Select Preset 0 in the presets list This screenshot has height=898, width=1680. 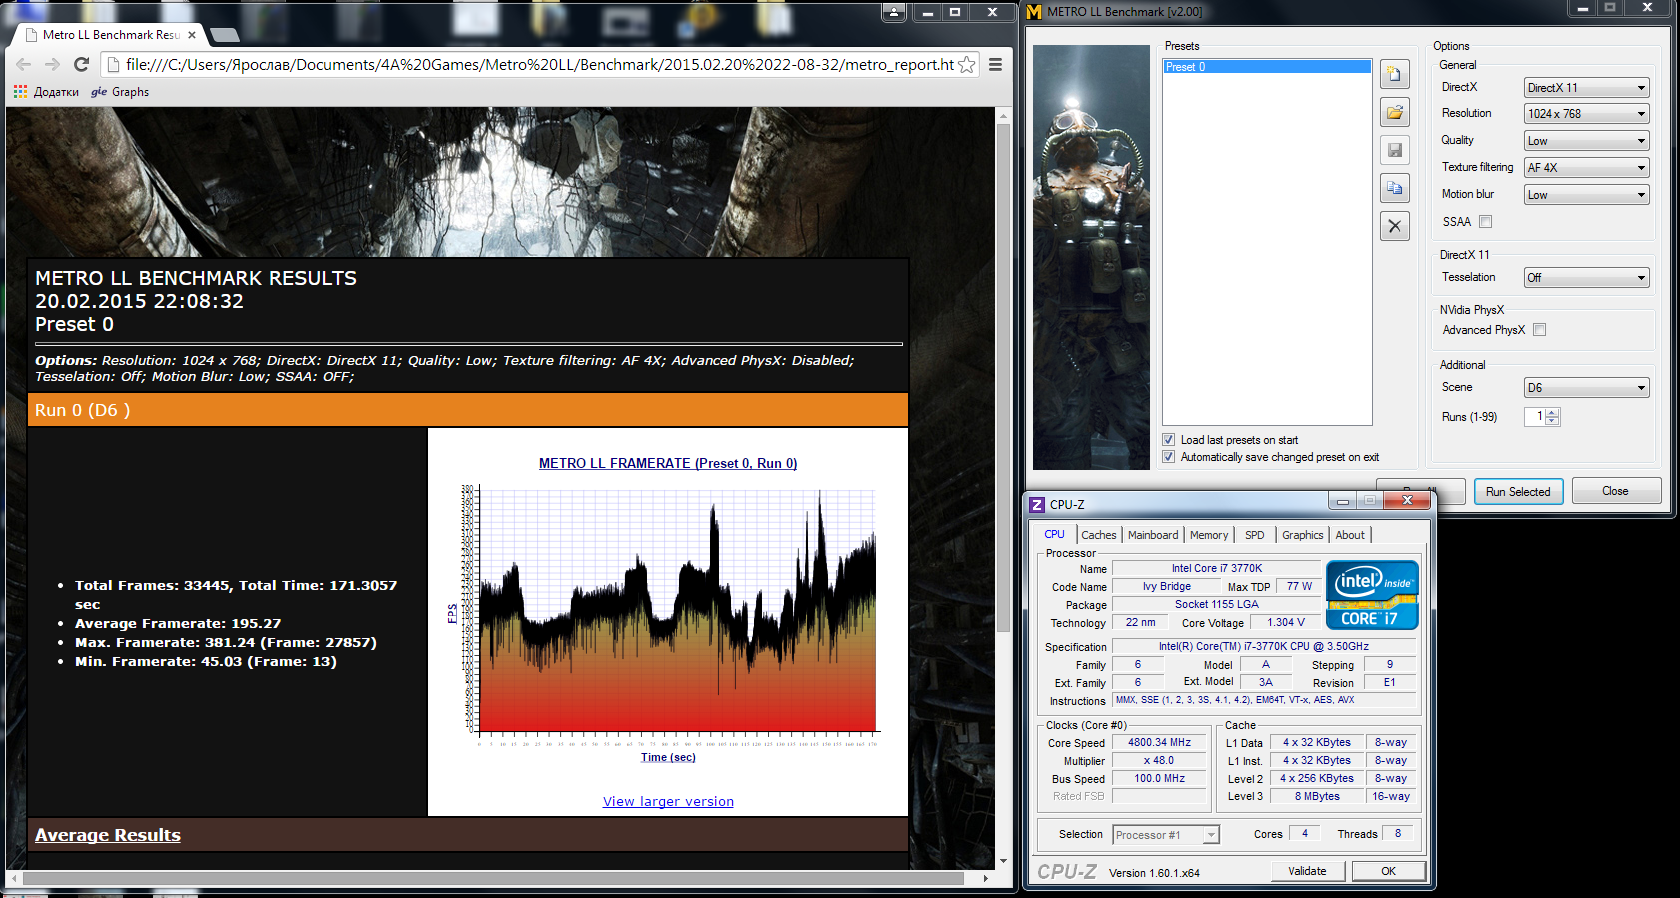coord(1266,67)
